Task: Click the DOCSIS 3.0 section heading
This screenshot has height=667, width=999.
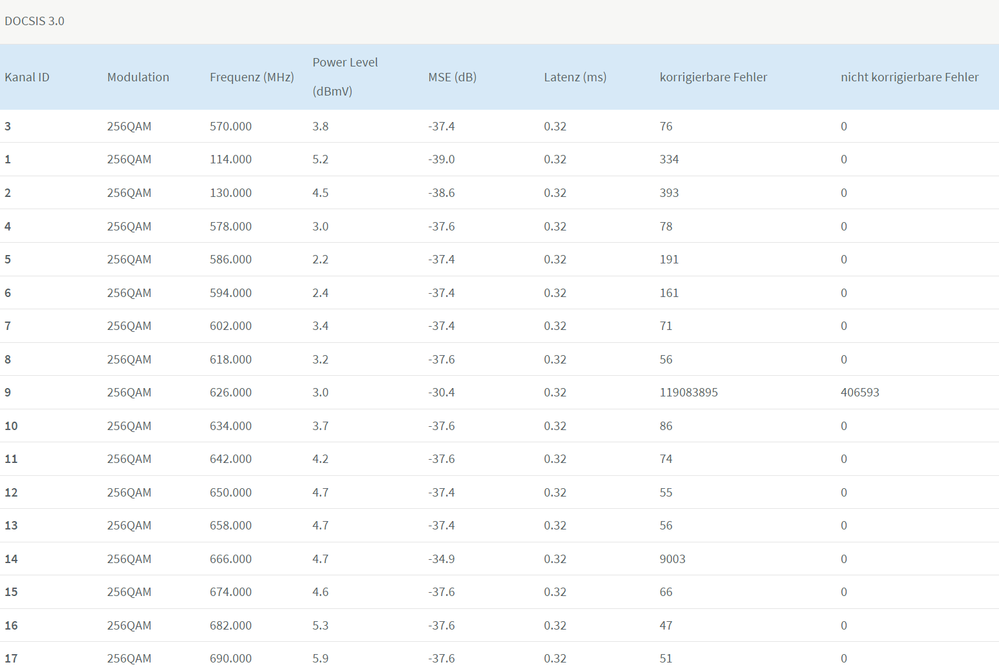Action: (35, 21)
